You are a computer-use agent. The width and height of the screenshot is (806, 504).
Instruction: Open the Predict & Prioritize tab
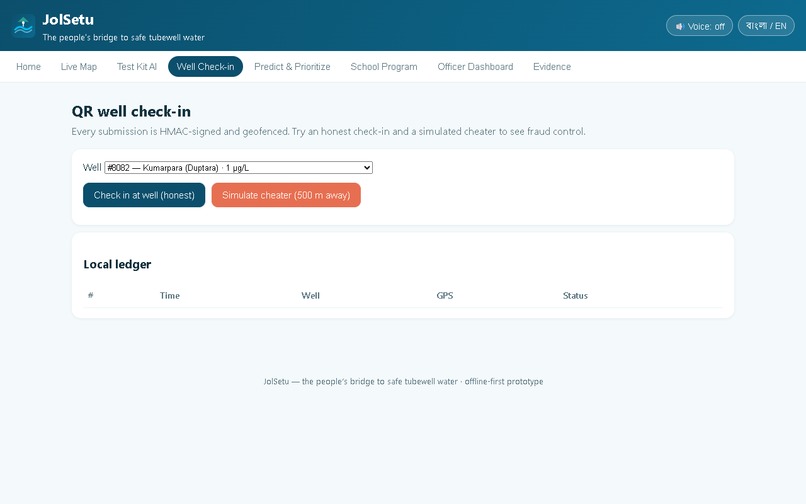point(292,66)
